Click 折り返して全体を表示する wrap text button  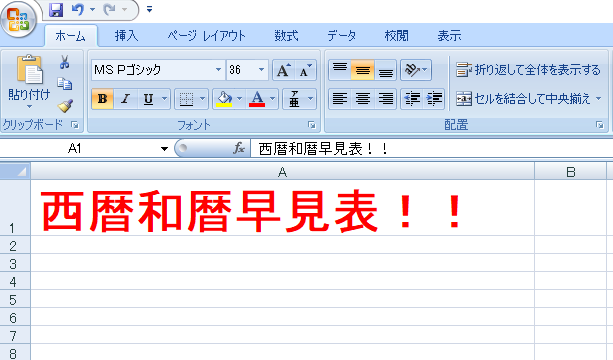(x=528, y=70)
